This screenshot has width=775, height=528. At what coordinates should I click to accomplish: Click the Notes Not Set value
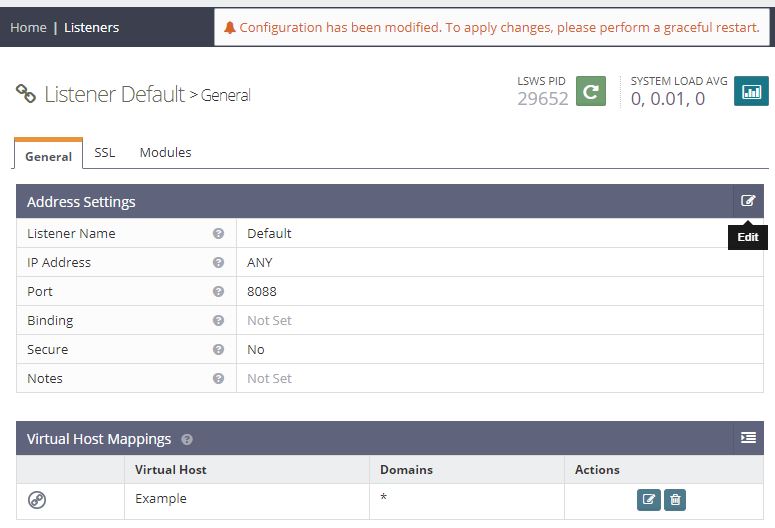(269, 379)
